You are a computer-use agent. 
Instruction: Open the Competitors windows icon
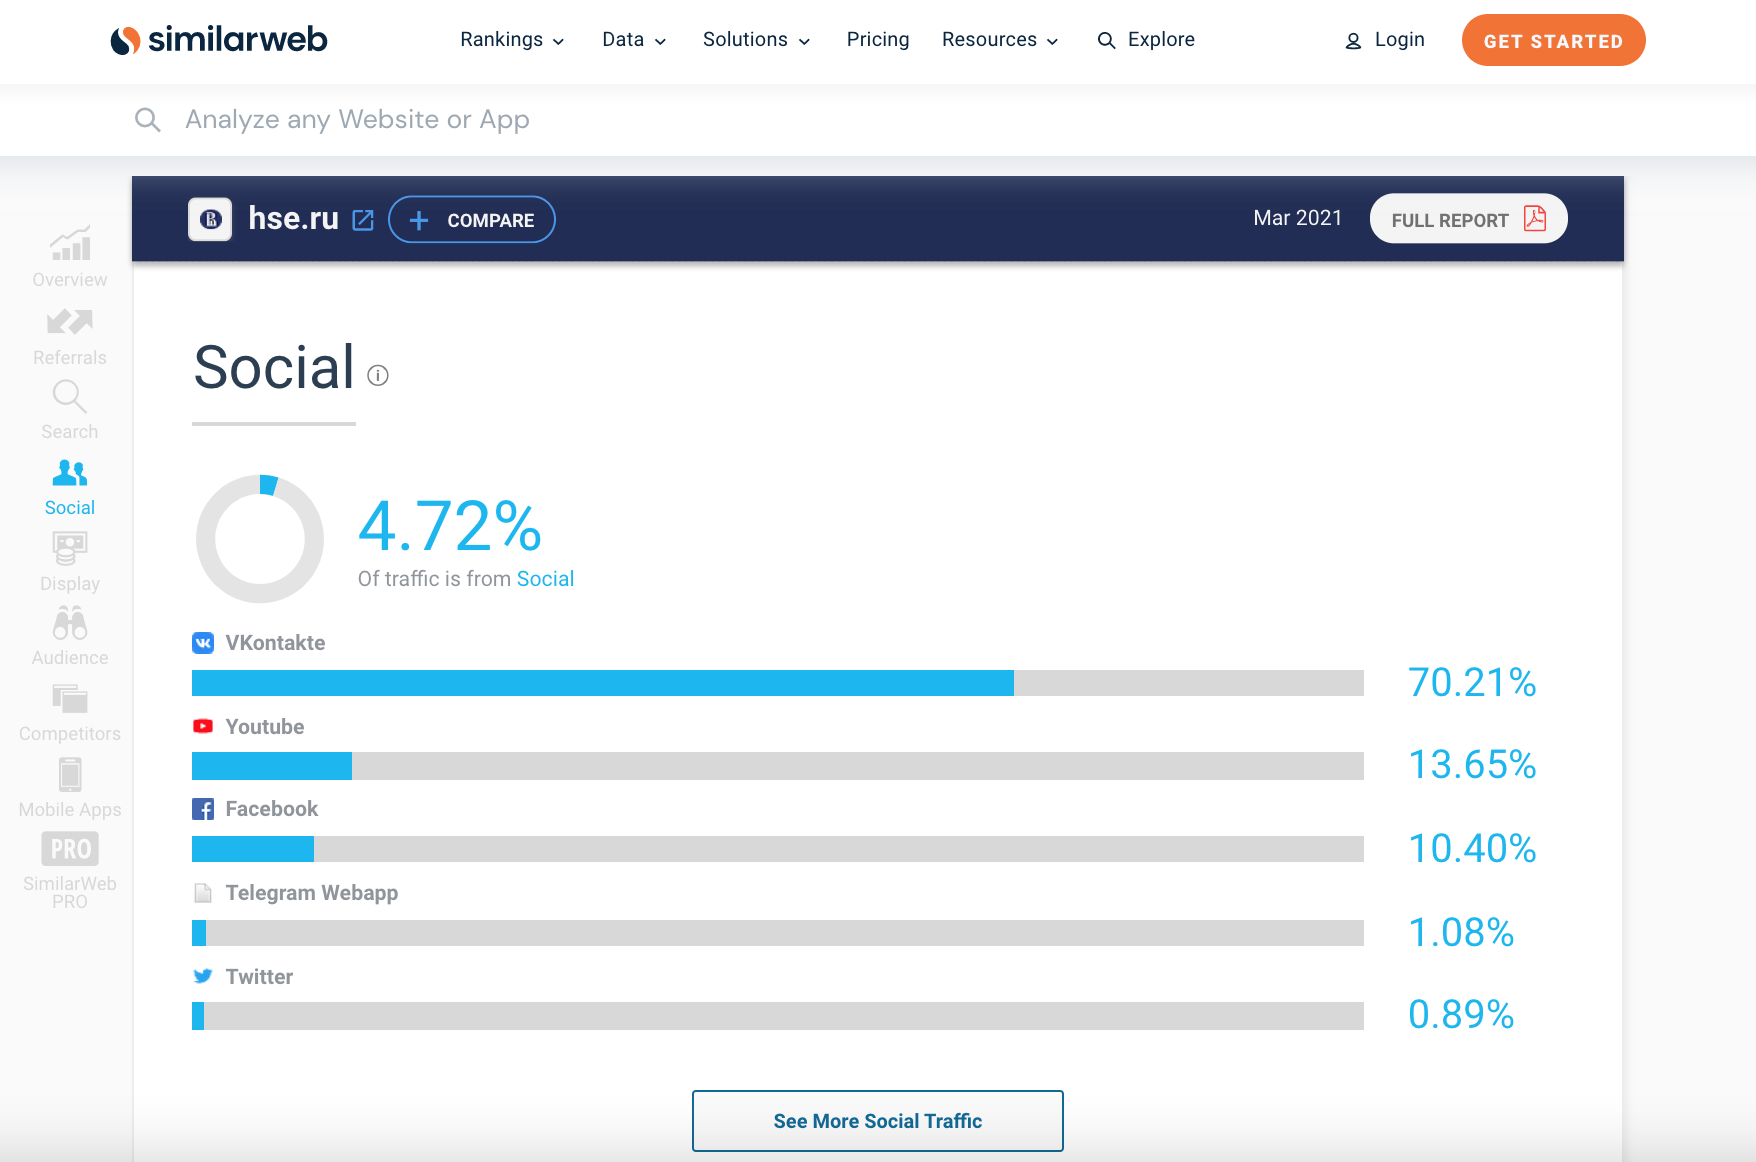(x=70, y=698)
